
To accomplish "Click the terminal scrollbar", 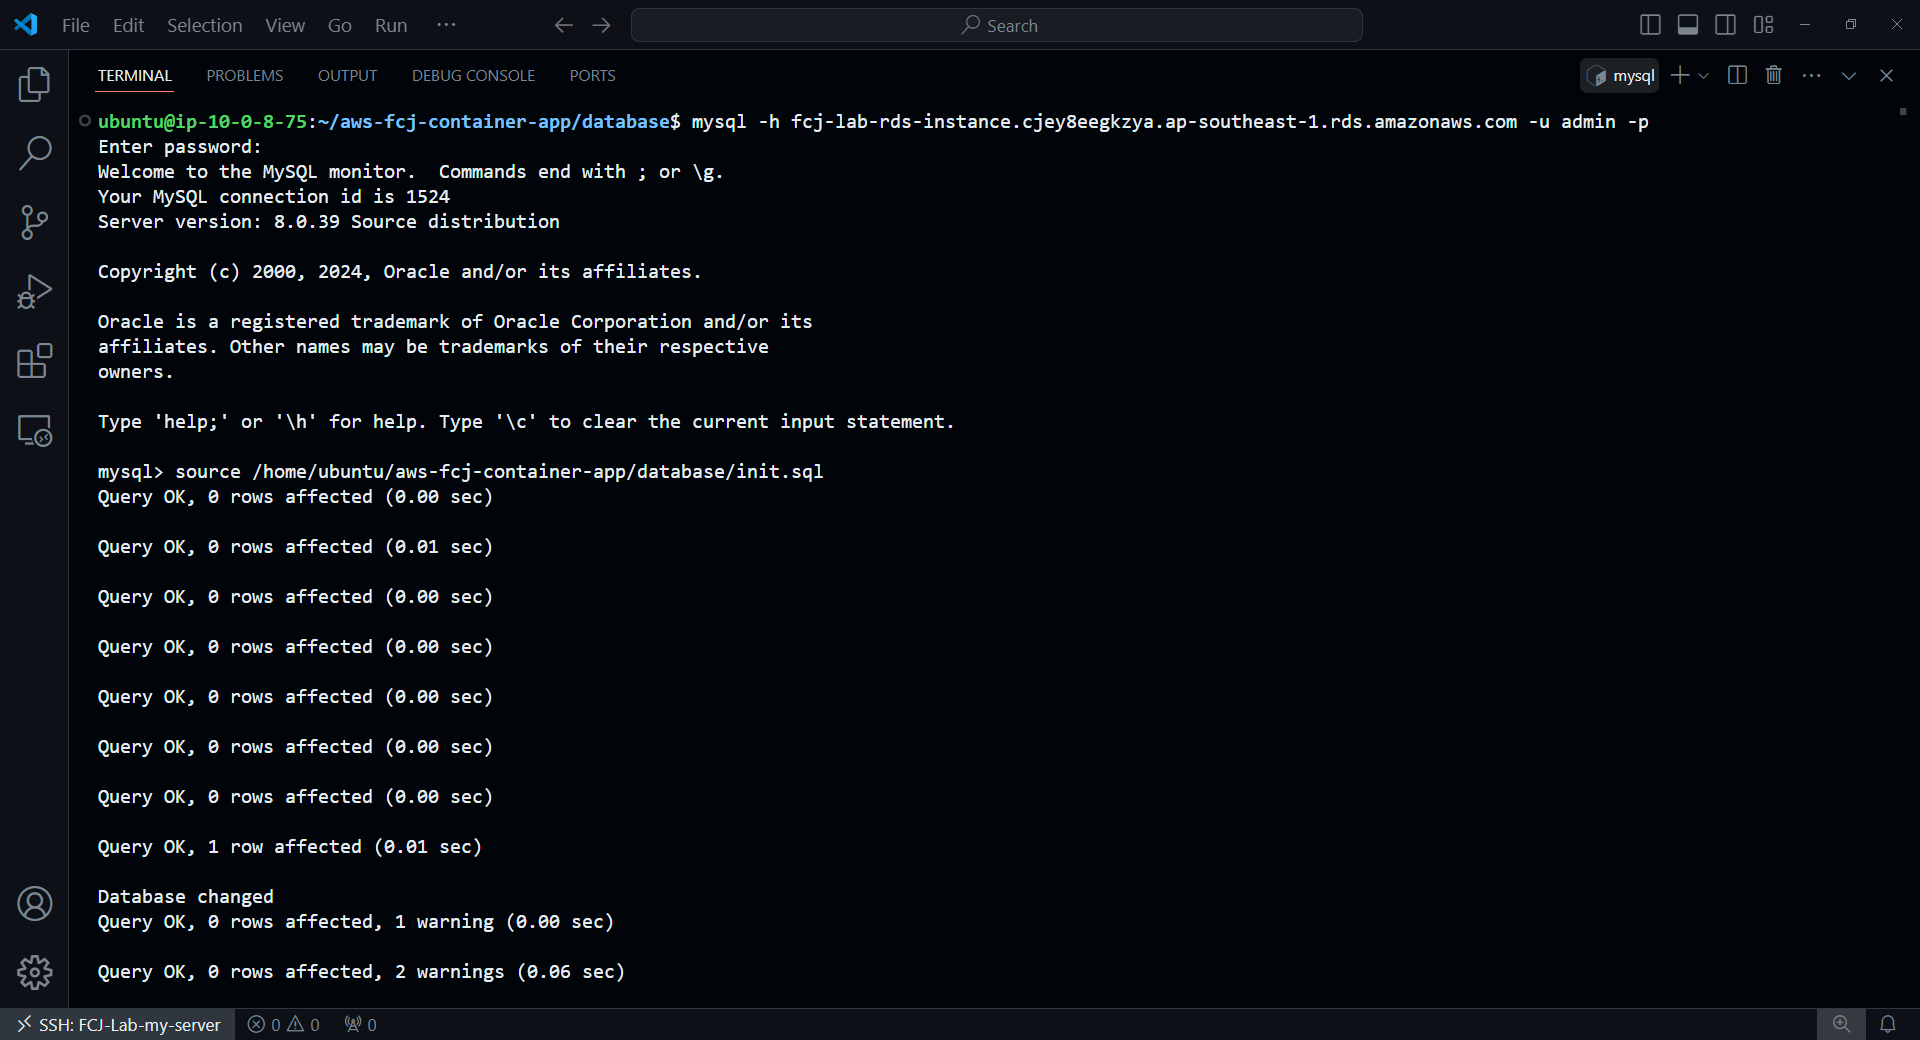I will coord(1903,112).
